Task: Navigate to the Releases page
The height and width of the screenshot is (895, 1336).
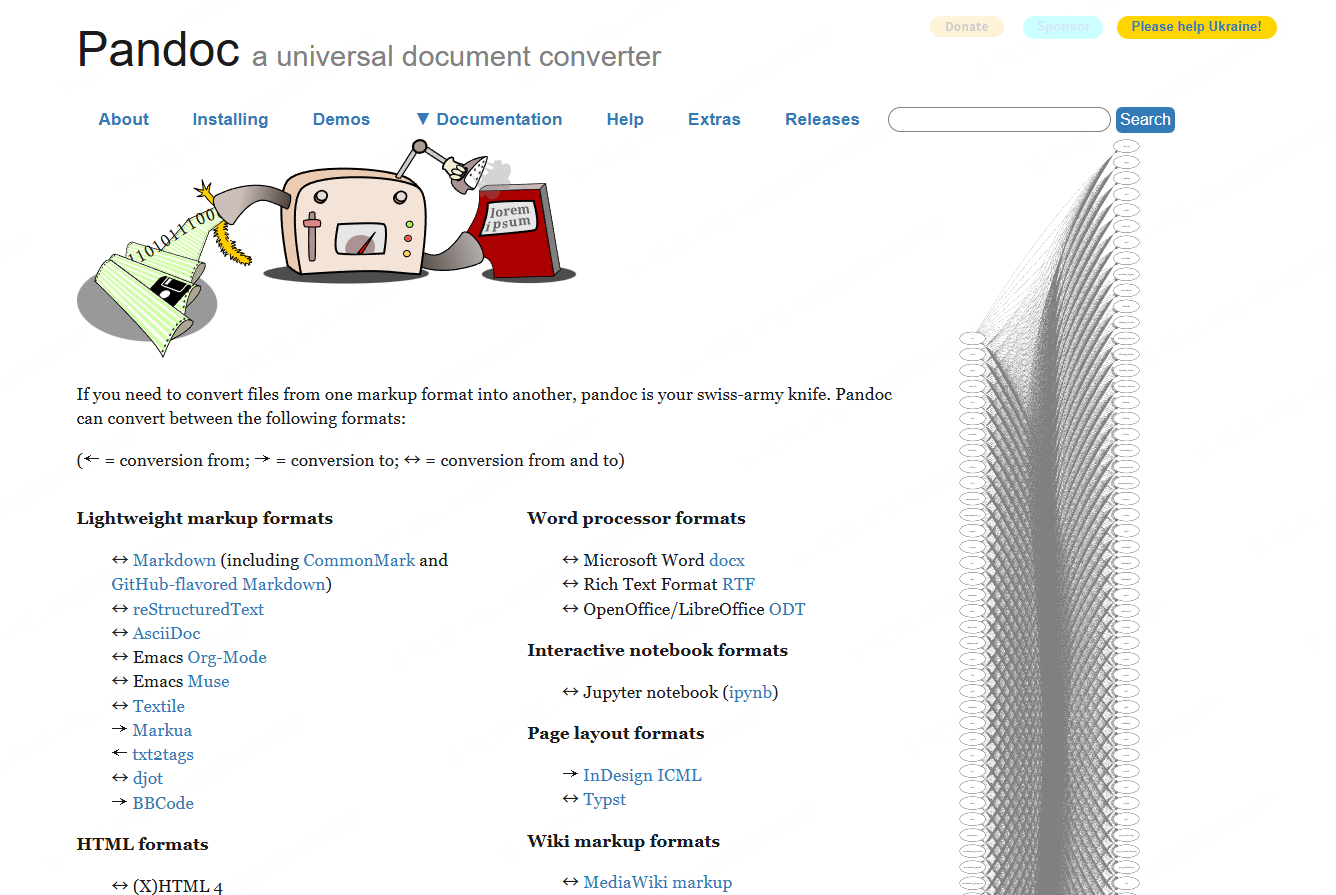Action: 822,119
